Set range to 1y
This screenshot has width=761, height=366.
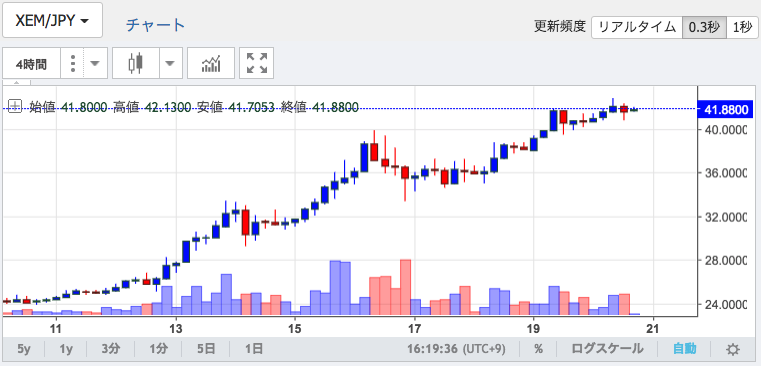[x=66, y=349]
